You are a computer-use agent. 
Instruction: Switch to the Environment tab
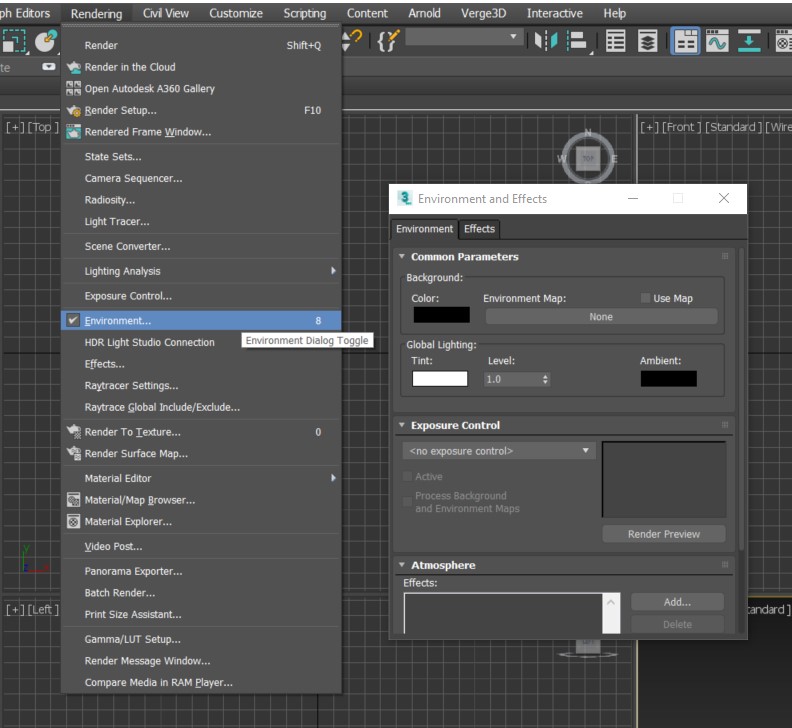point(424,229)
